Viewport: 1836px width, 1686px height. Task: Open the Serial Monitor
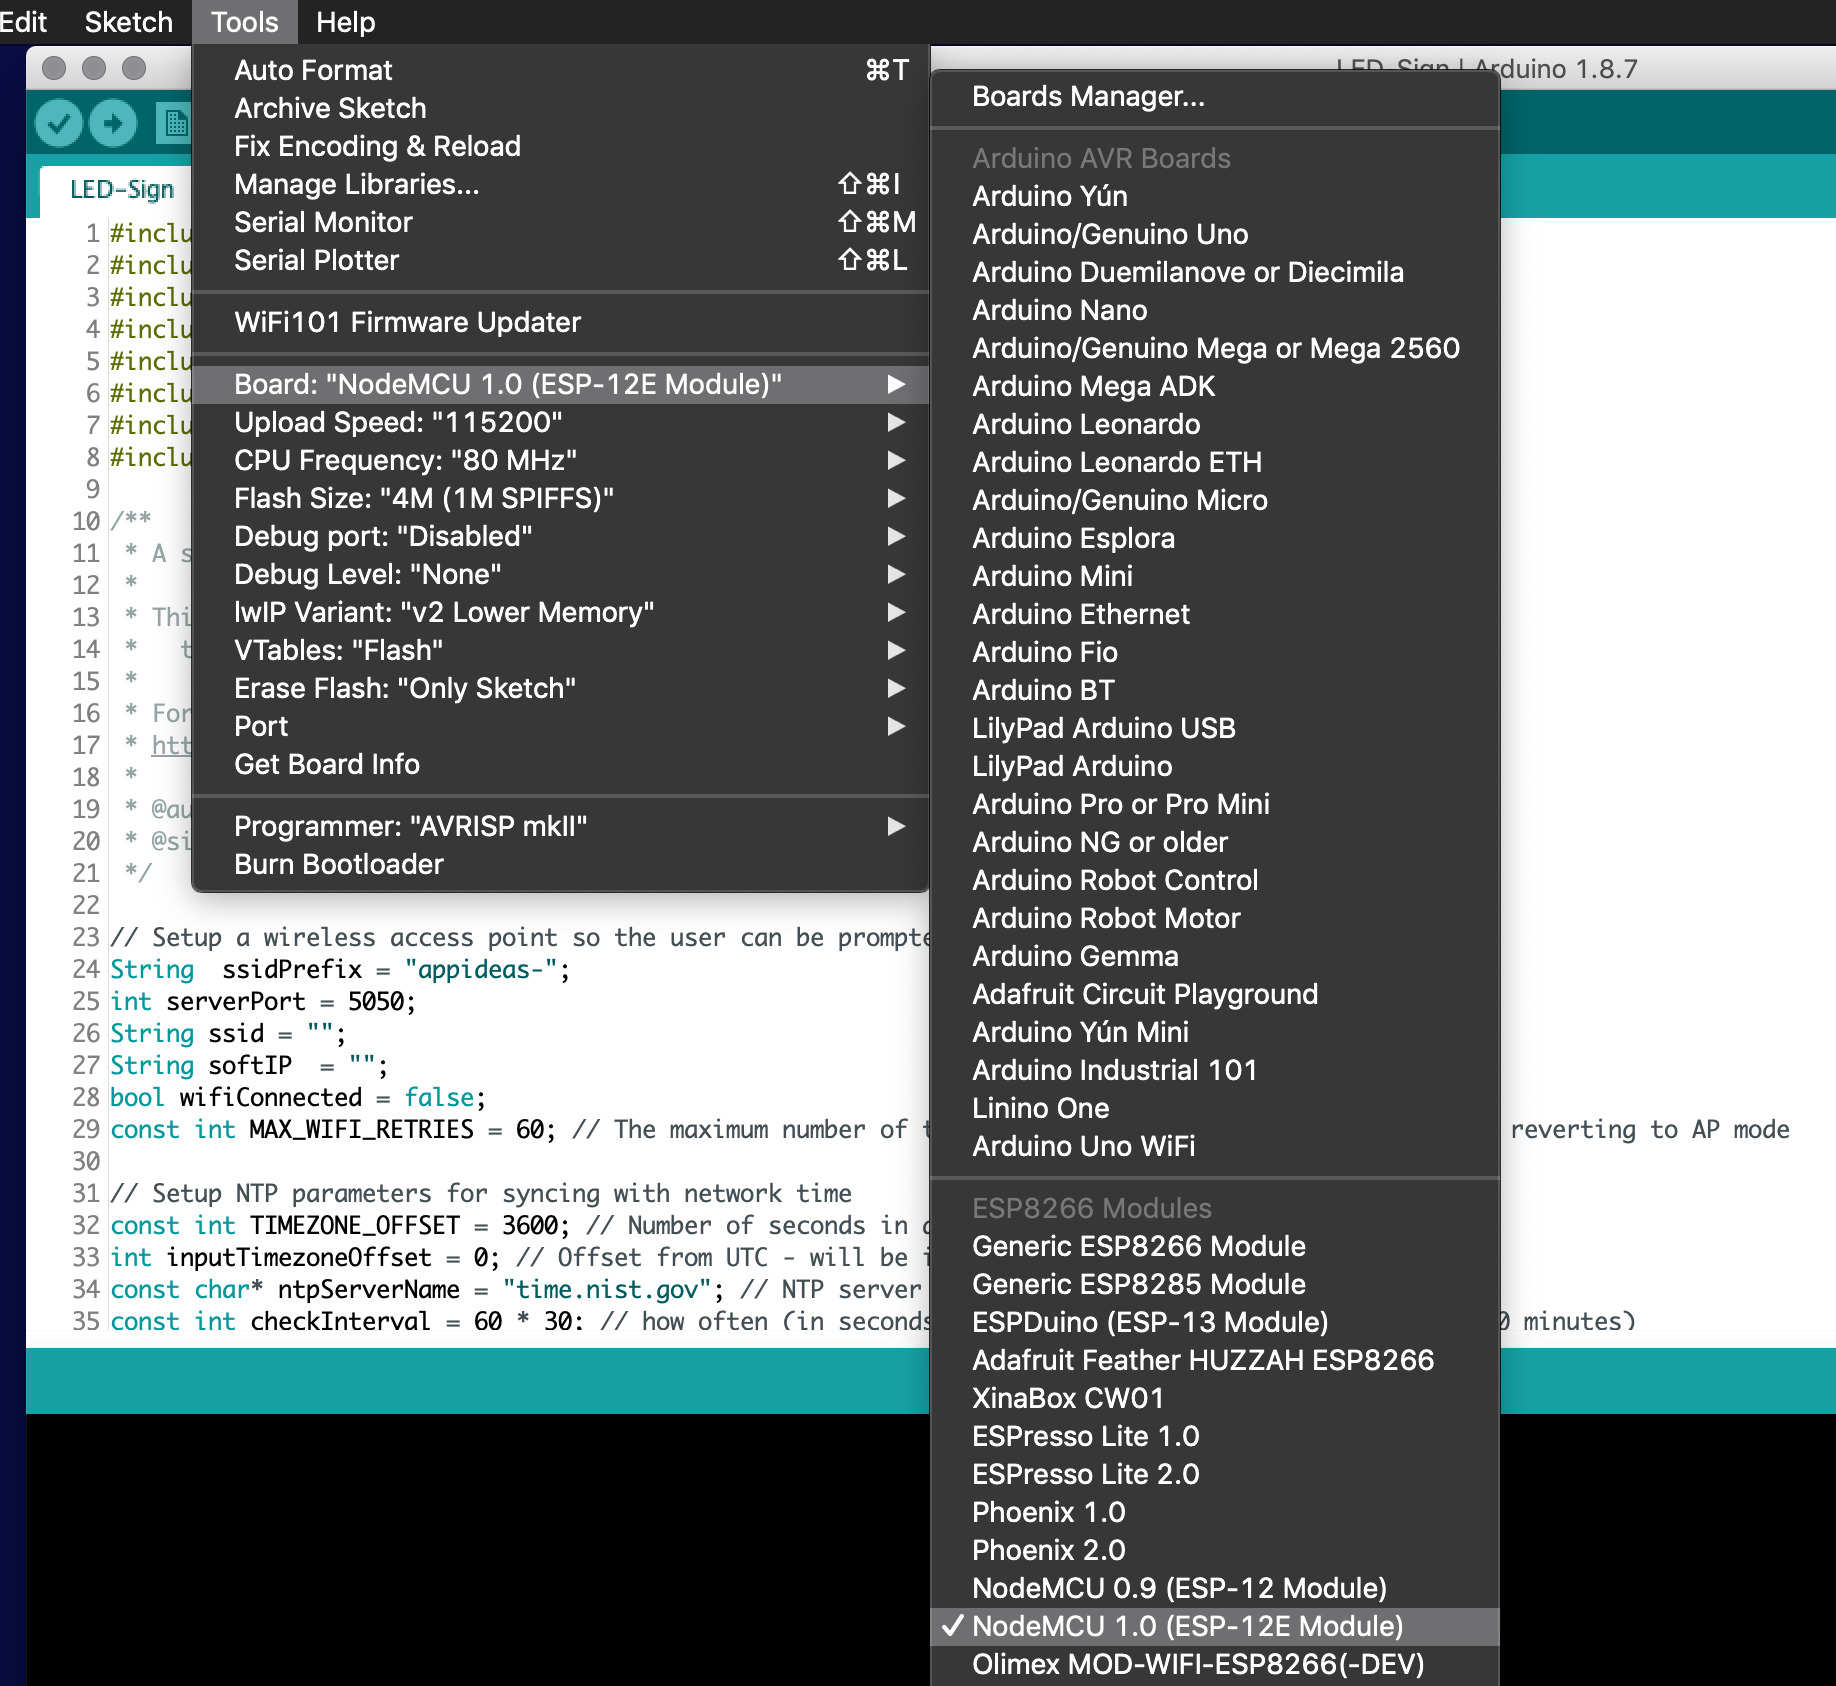322,222
